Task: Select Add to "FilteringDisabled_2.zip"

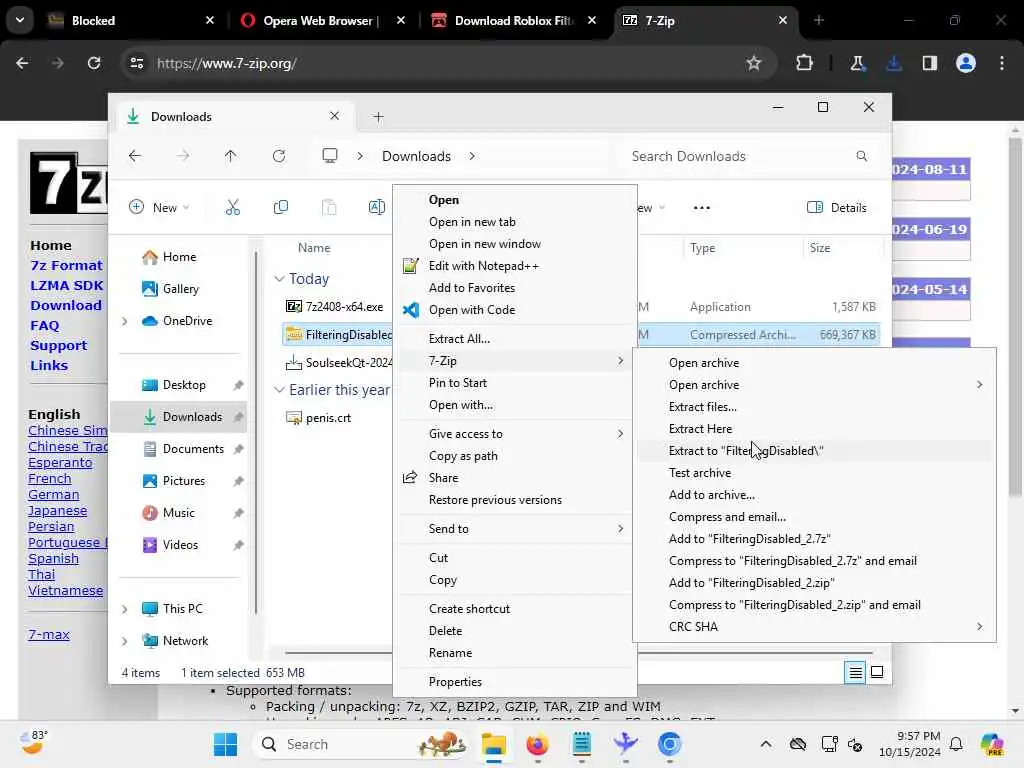Action: 814,583
